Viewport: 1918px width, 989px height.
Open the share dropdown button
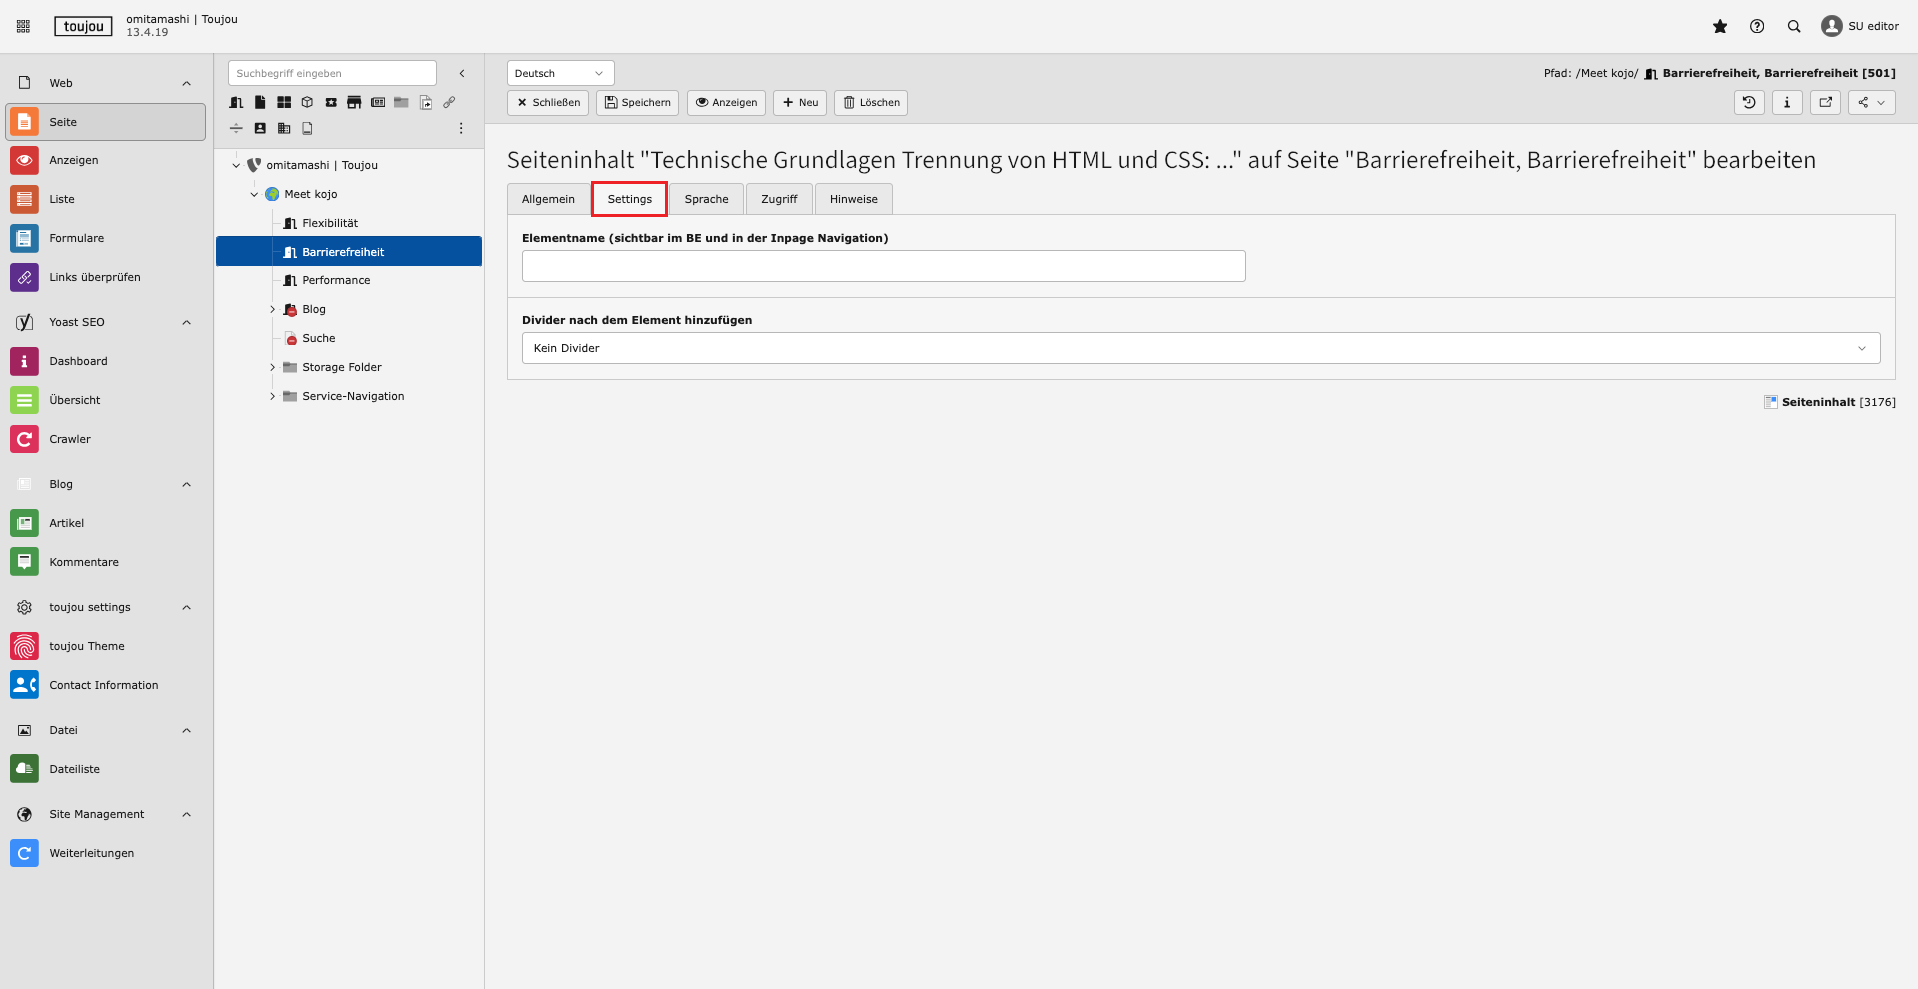click(1871, 102)
